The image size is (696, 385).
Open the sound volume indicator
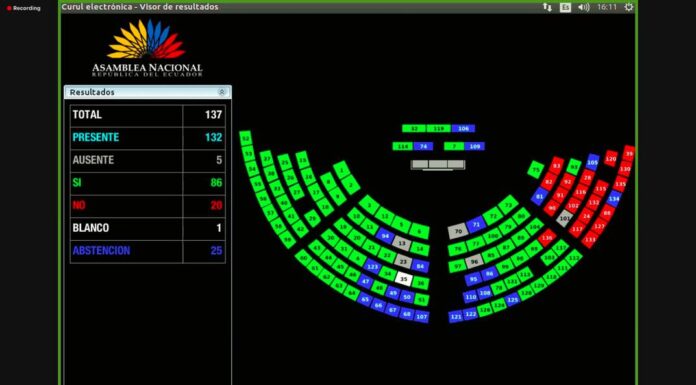point(584,7)
